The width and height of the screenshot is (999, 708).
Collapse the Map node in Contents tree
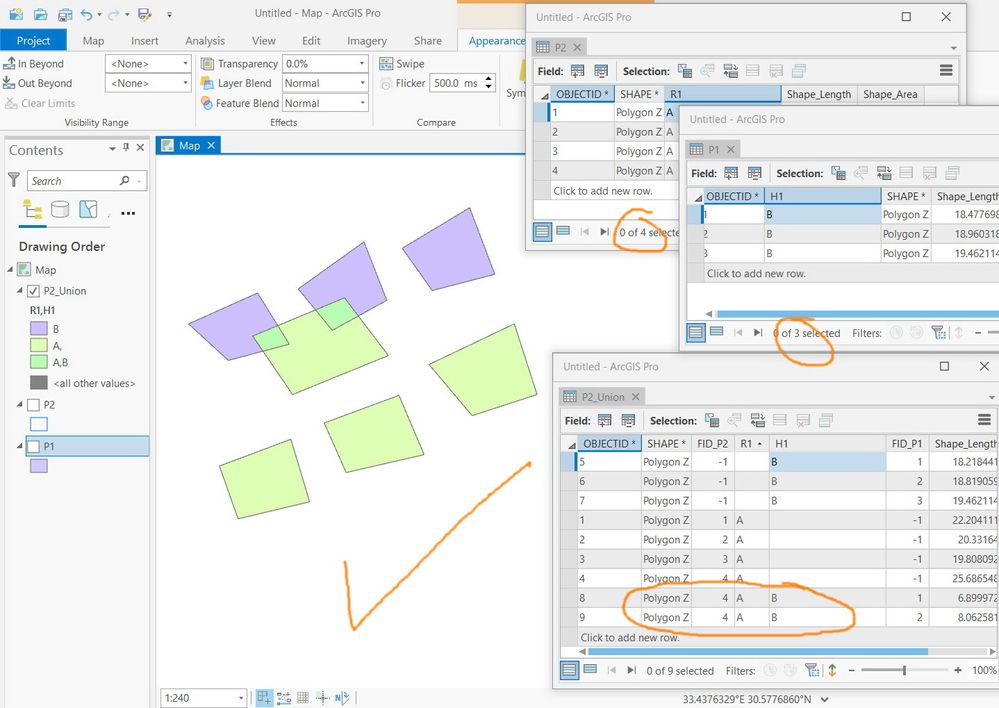click(10, 270)
